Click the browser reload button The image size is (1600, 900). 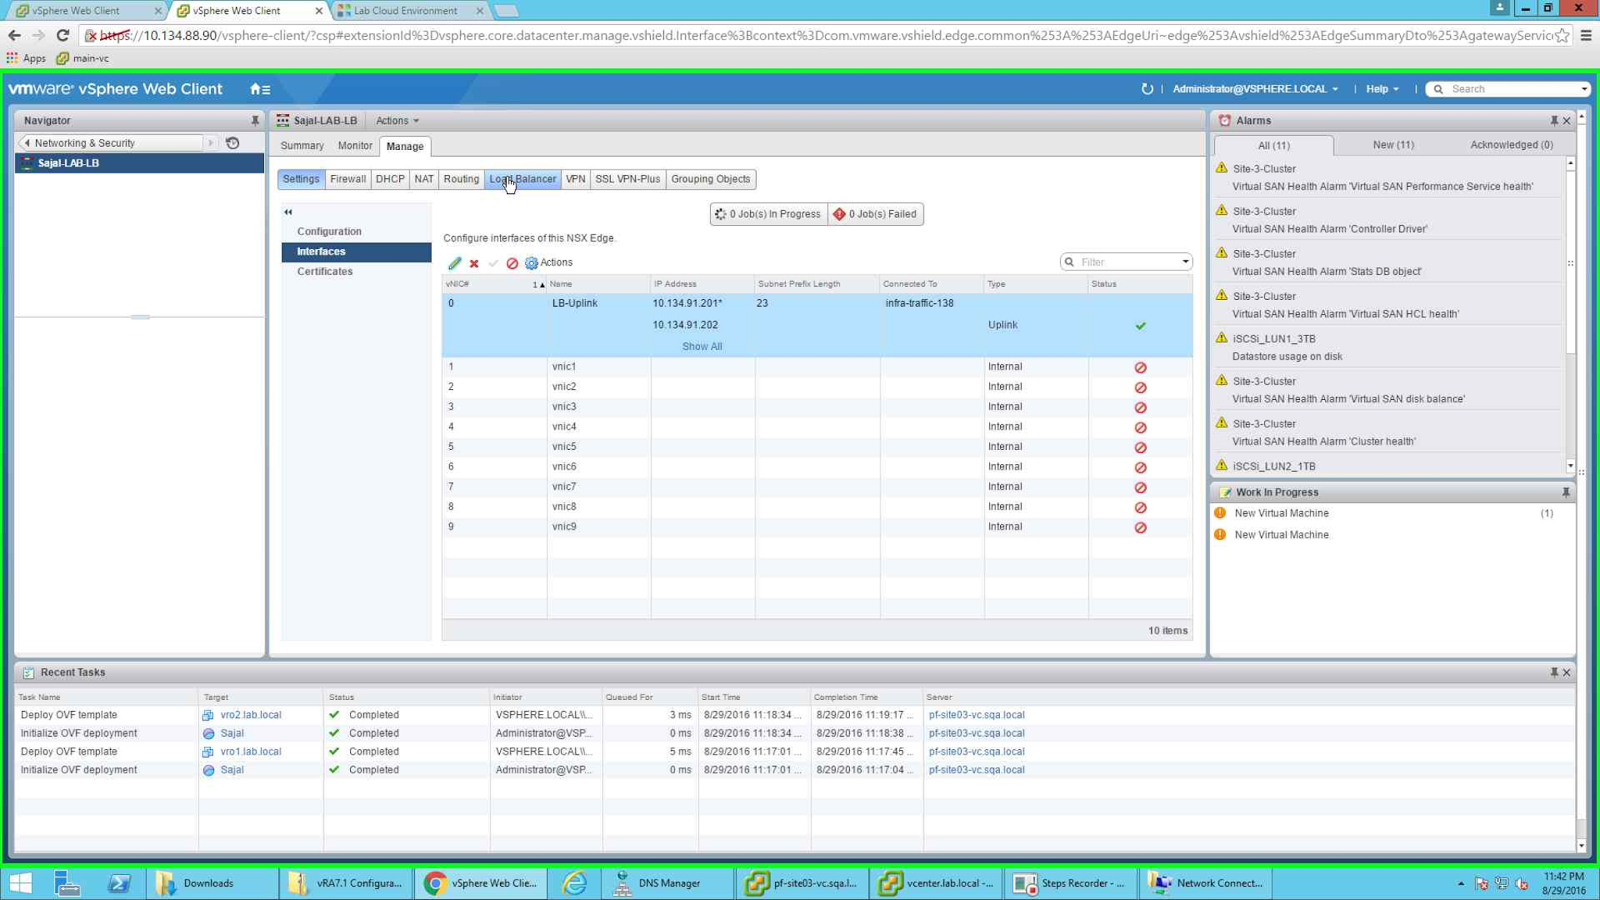[62, 35]
